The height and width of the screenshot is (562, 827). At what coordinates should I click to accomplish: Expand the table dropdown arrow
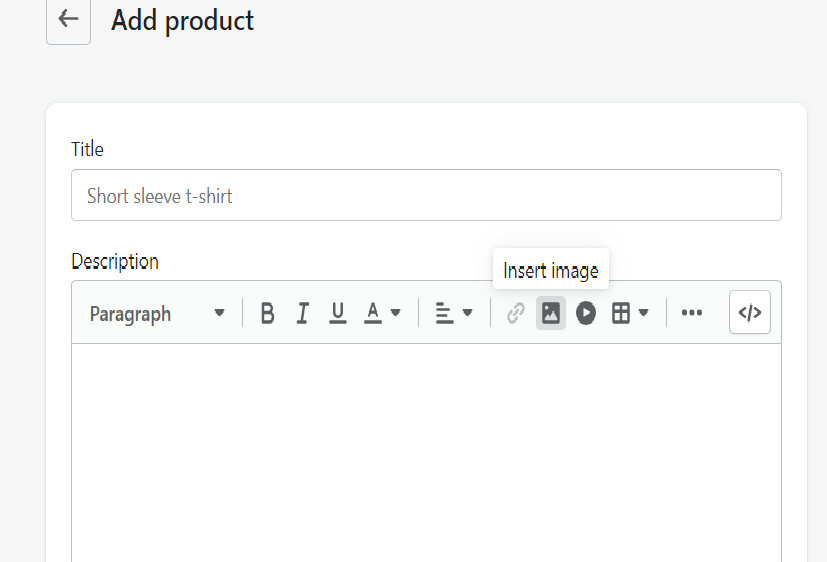(x=644, y=314)
